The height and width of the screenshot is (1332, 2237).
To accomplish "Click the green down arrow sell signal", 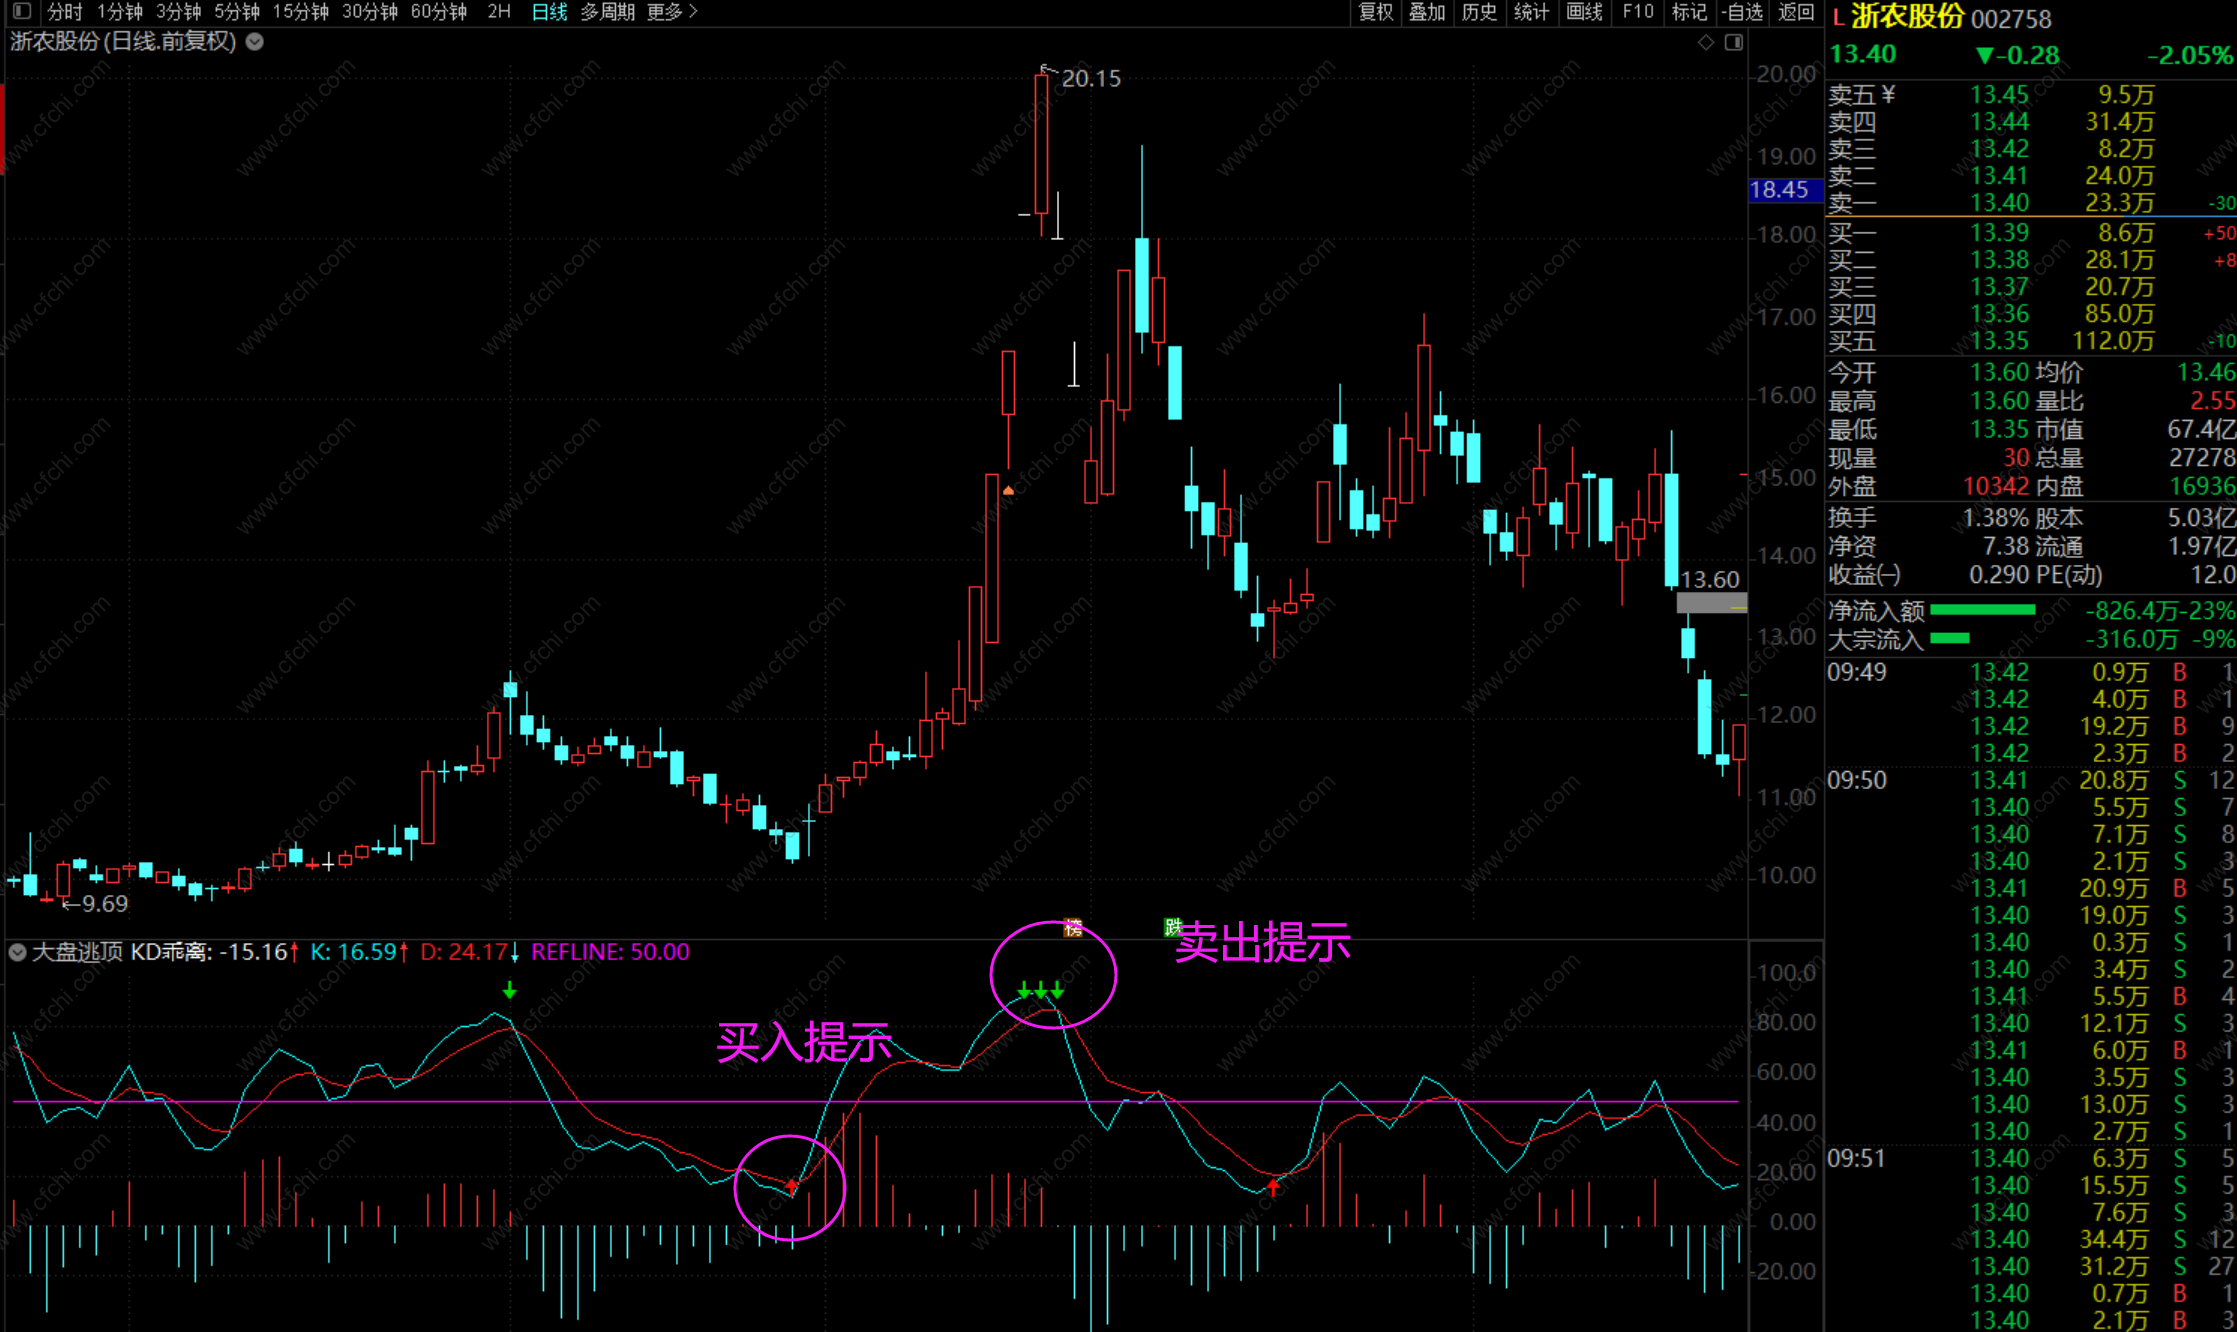I will 510,990.
